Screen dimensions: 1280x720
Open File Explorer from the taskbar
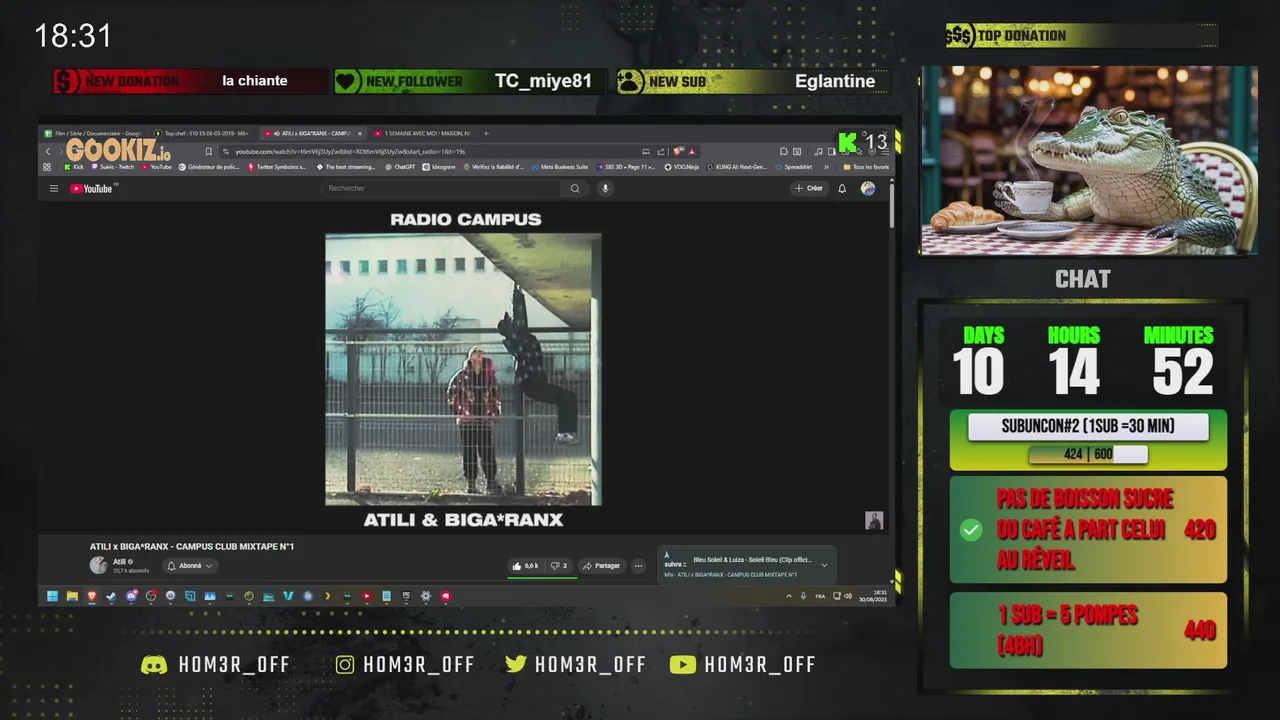(x=72, y=596)
